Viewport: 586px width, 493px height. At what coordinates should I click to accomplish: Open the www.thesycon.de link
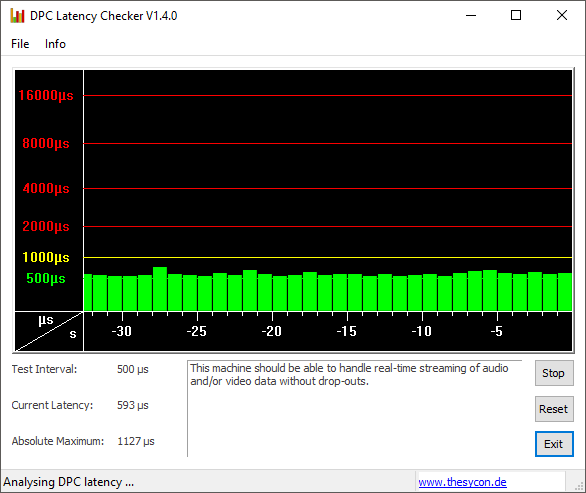pos(462,482)
